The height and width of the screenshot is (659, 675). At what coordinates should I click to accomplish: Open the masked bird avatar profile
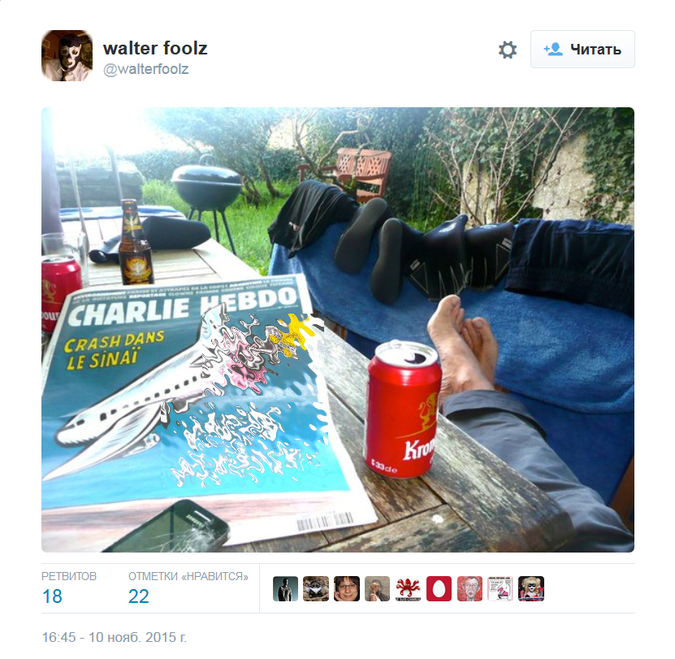[316, 589]
